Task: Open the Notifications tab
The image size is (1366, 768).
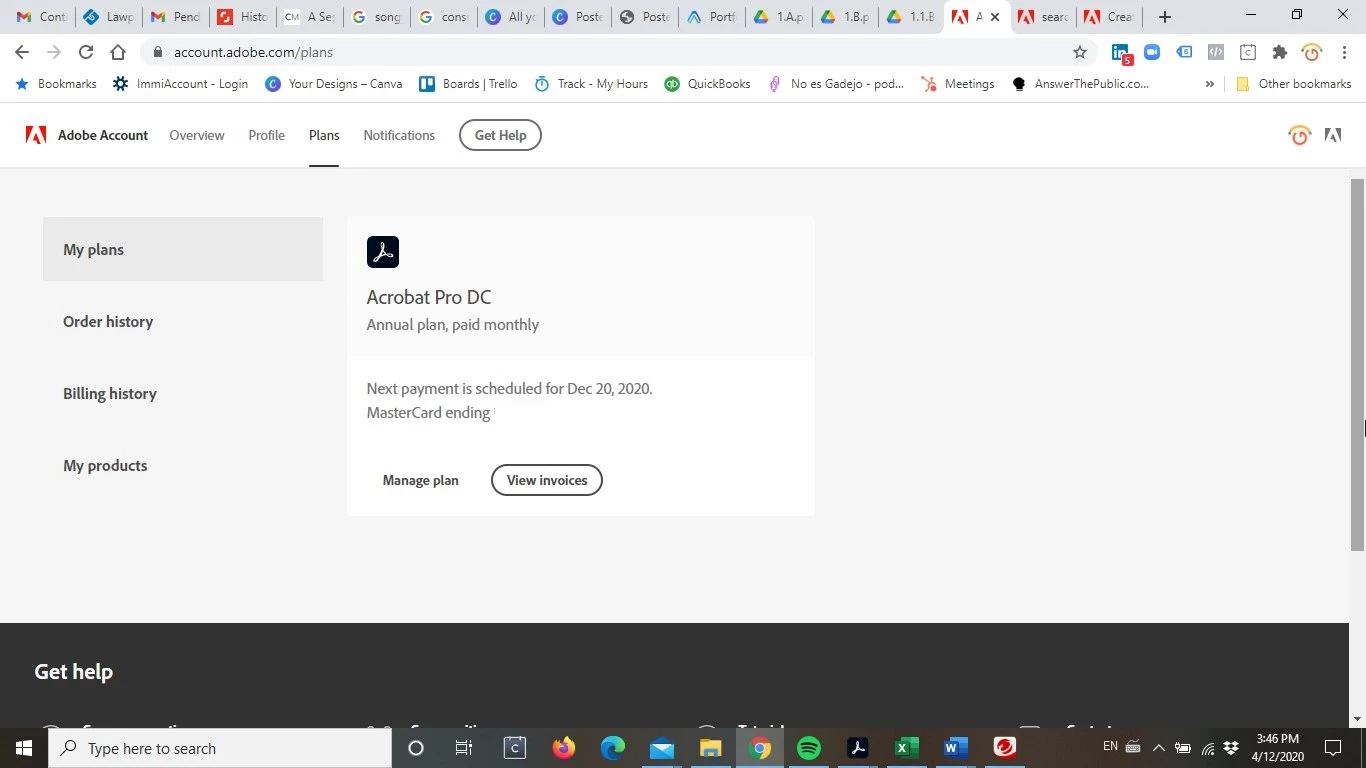Action: [399, 135]
